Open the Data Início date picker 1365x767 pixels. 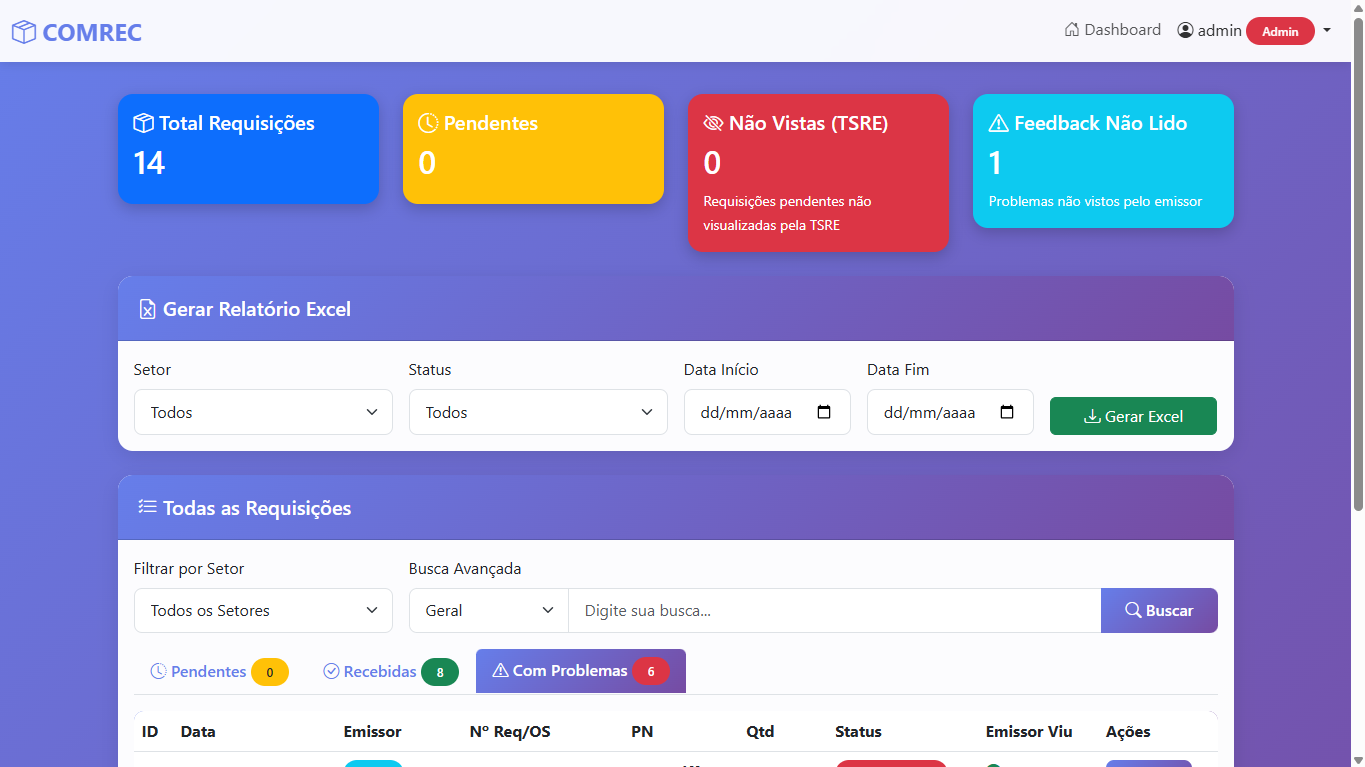point(825,411)
